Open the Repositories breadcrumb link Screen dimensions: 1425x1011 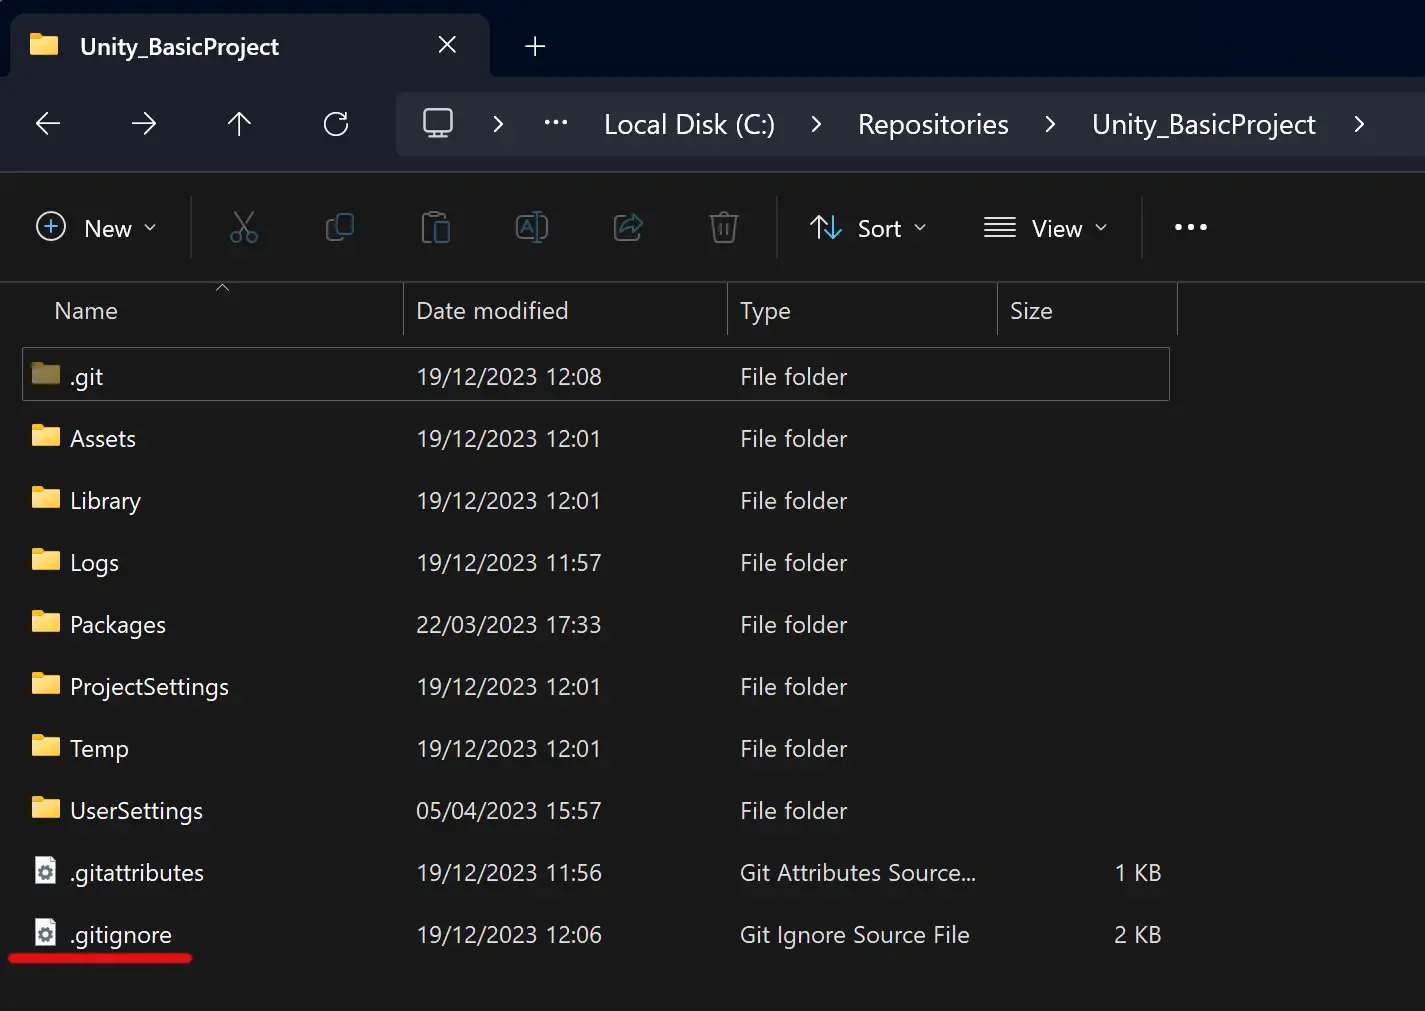click(x=932, y=124)
